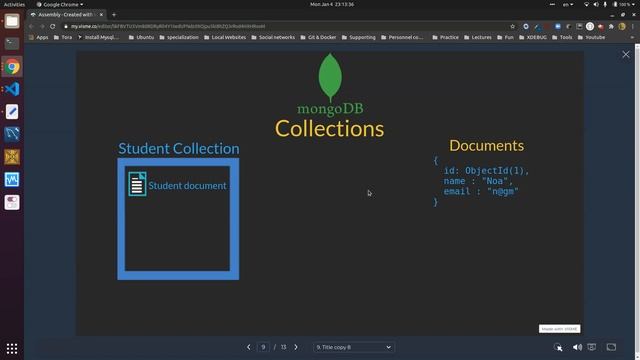Launch Terminal from the dock
This screenshot has height=360, width=640.
[12, 43]
